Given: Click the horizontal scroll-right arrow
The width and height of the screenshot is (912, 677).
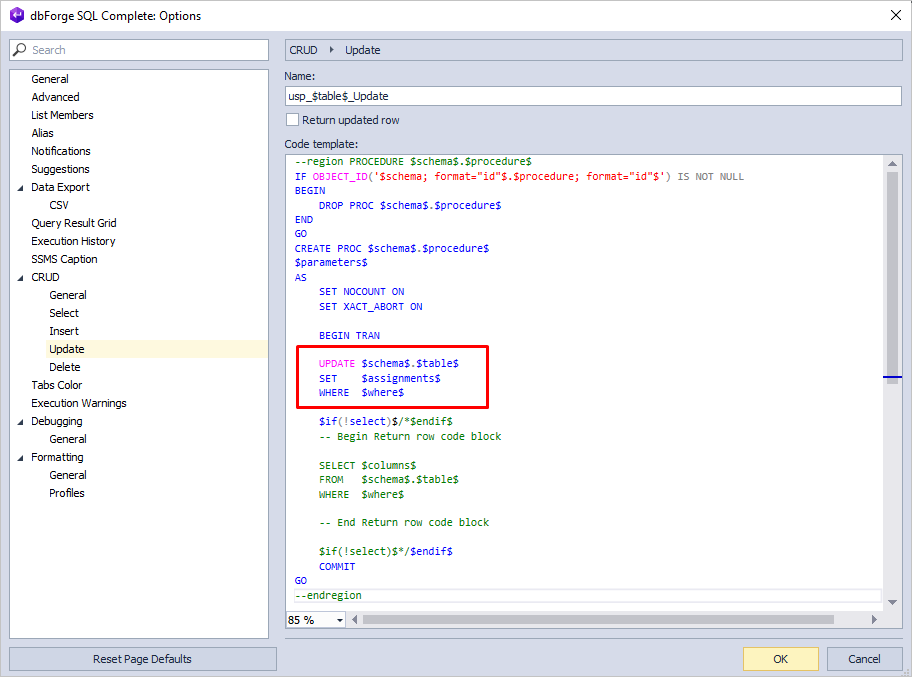Looking at the screenshot, I should 874,620.
